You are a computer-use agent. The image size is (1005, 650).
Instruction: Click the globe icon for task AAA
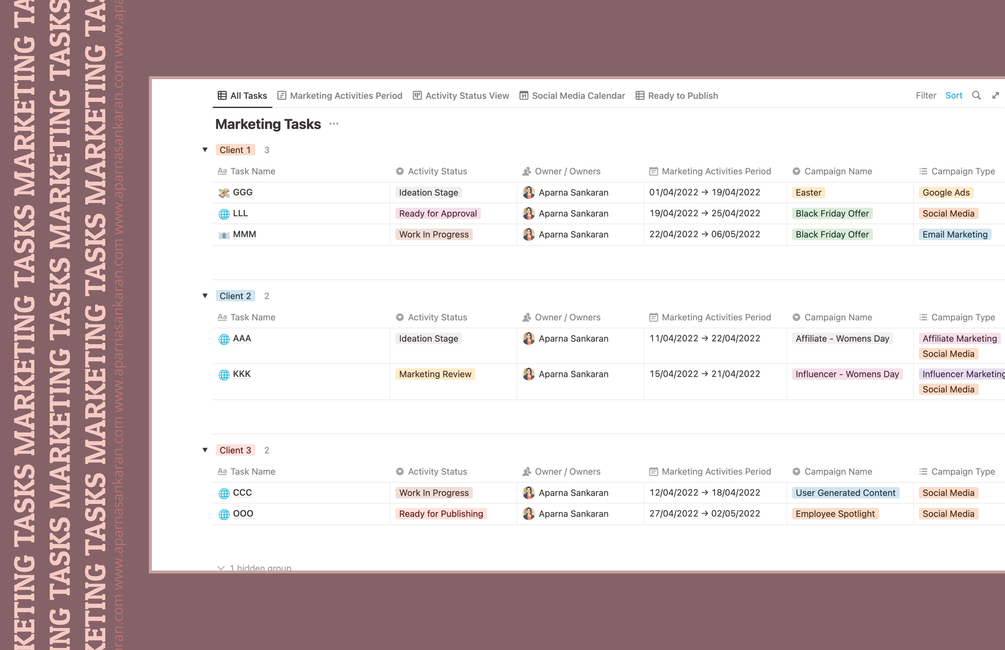pyautogui.click(x=224, y=339)
